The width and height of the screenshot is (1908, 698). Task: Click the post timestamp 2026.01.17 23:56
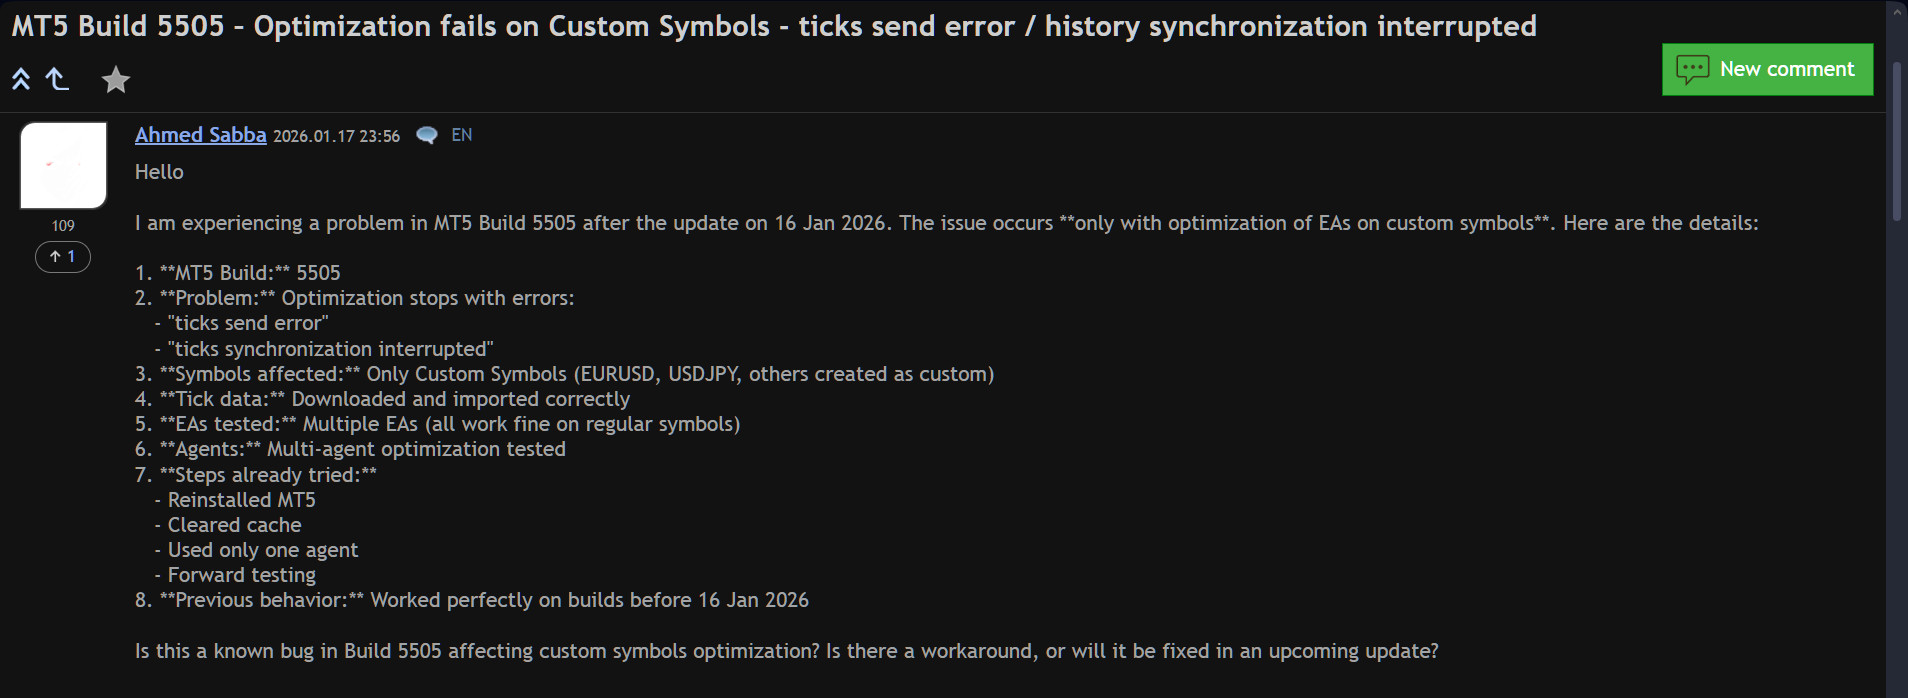(336, 136)
